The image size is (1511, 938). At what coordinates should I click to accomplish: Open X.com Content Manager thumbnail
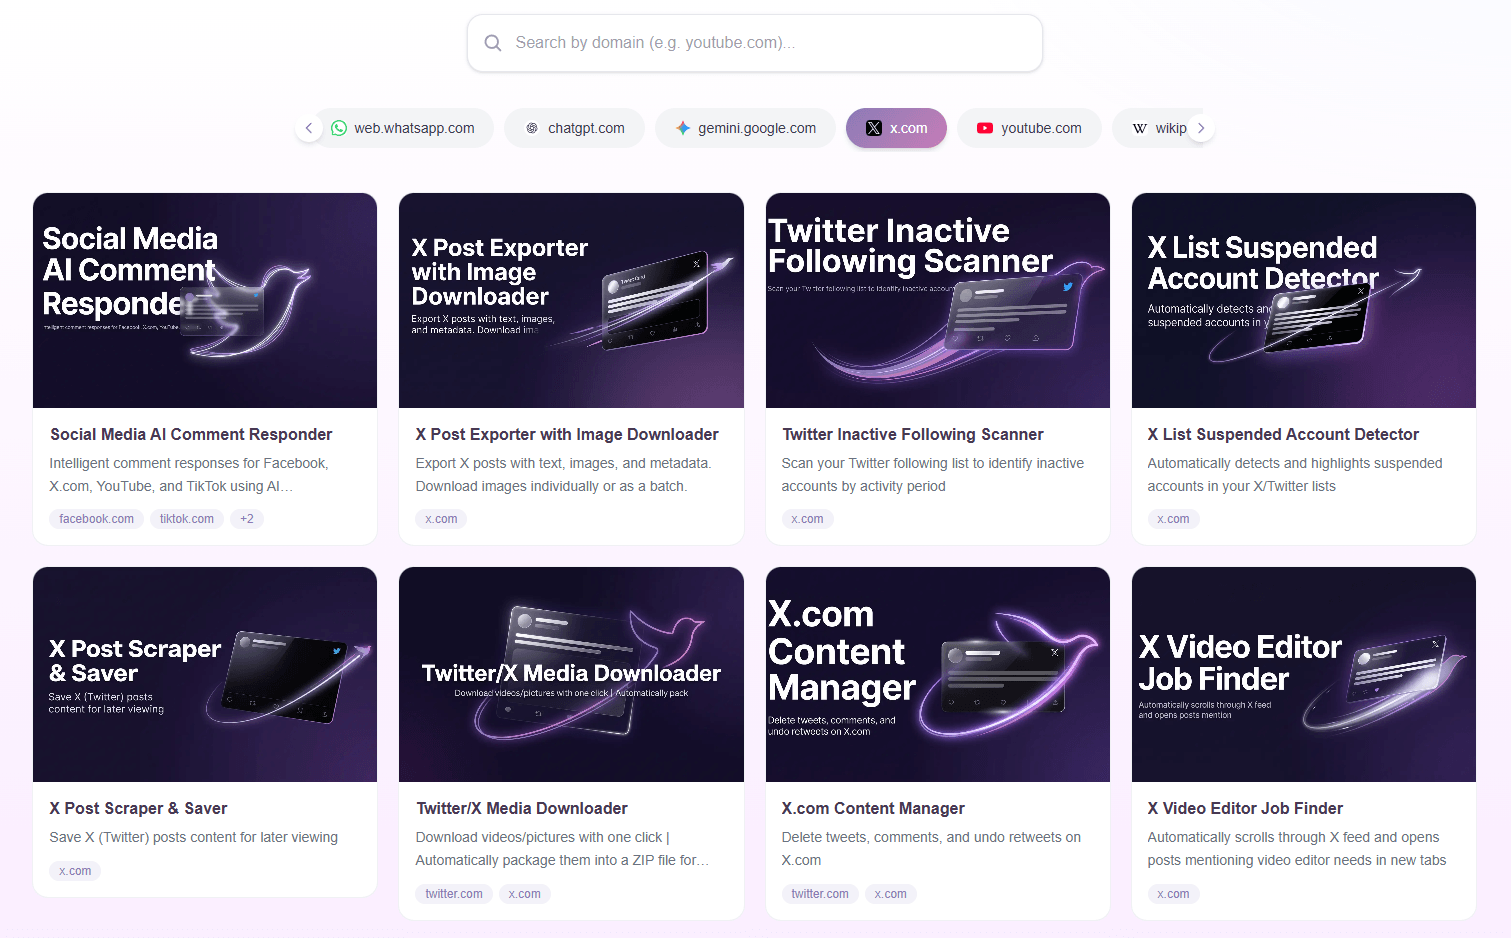pos(938,674)
